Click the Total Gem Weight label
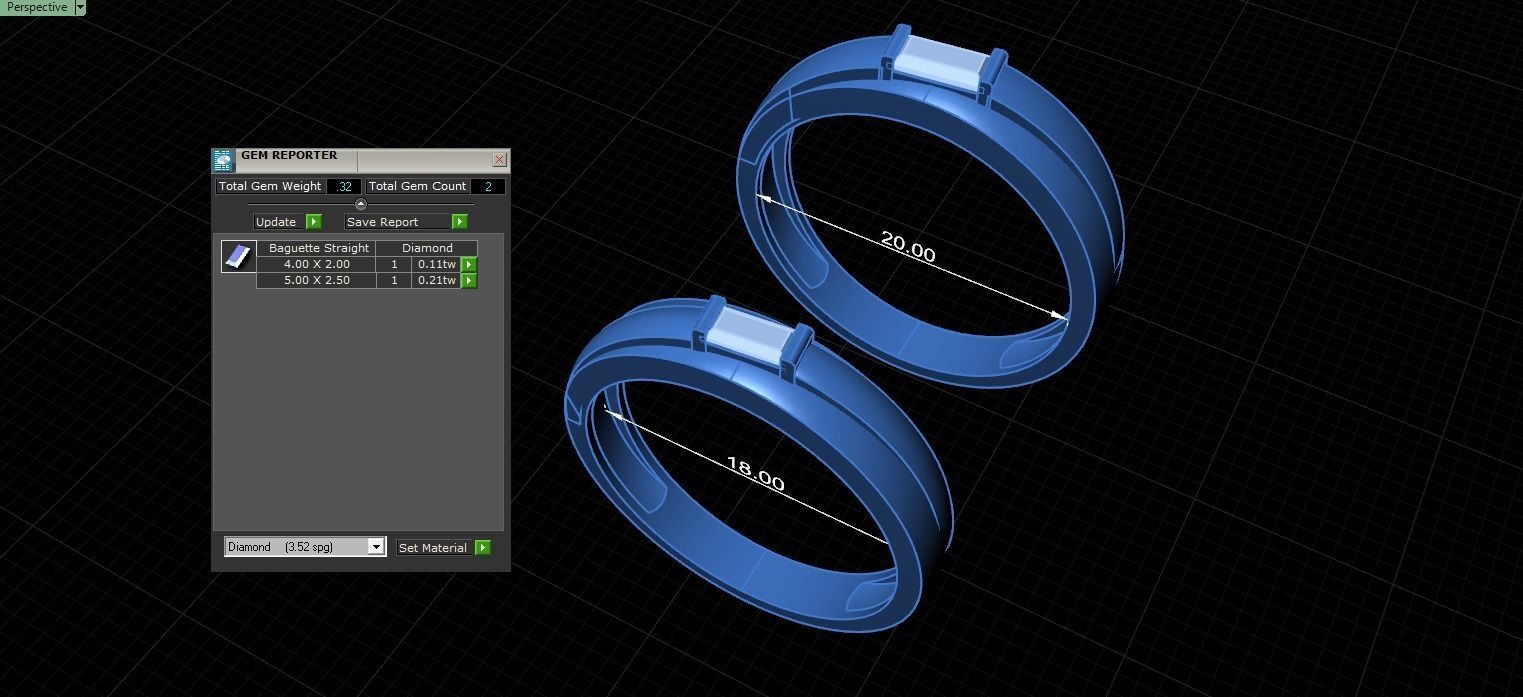This screenshot has height=697, width=1523. [270, 187]
